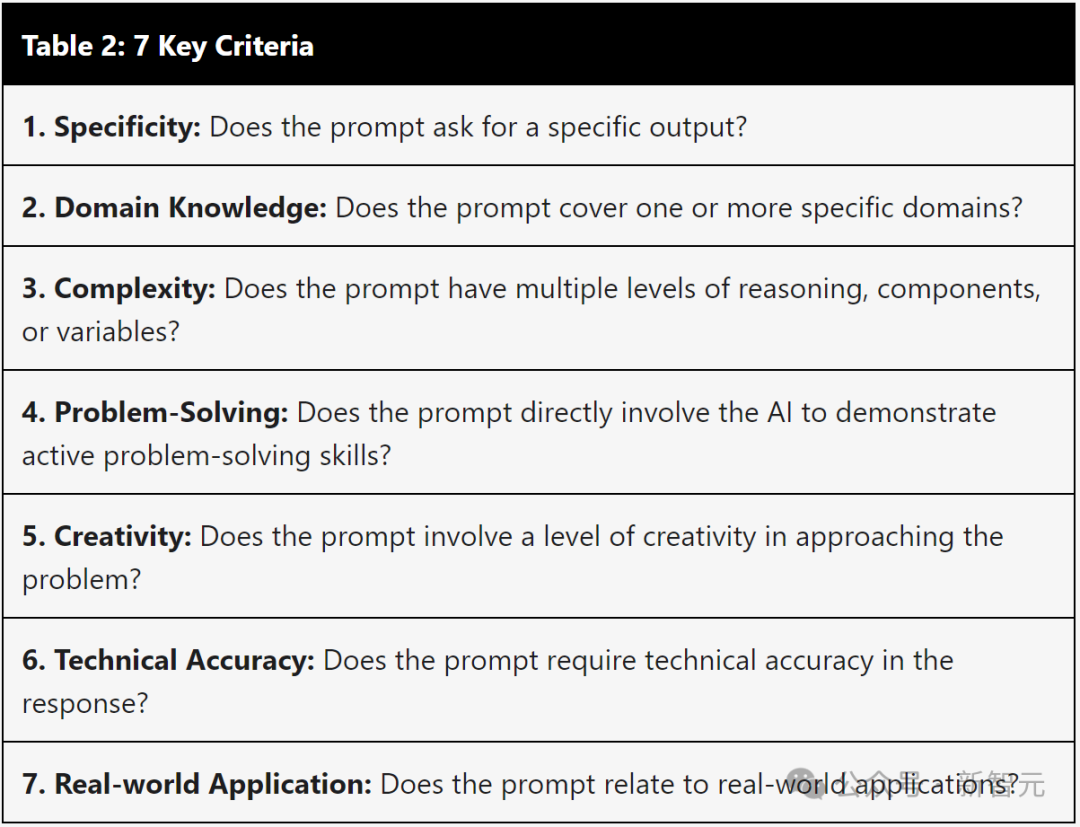Select the Complexity criterion row
Image resolution: width=1080 pixels, height=827 pixels.
click(x=539, y=308)
